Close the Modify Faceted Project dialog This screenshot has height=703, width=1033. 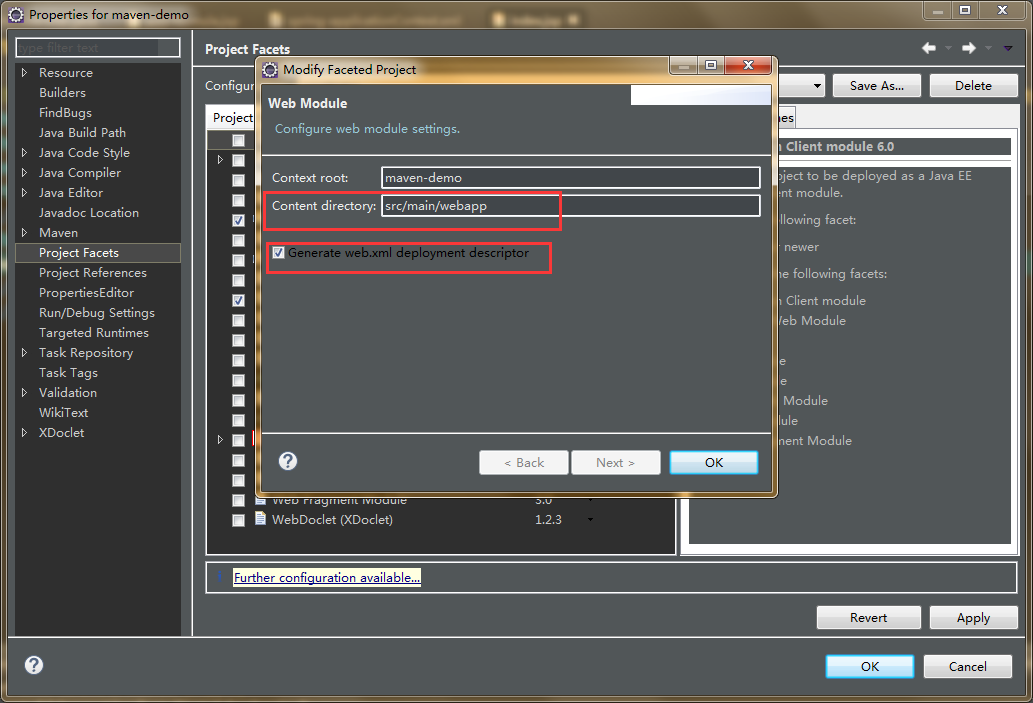tap(748, 65)
